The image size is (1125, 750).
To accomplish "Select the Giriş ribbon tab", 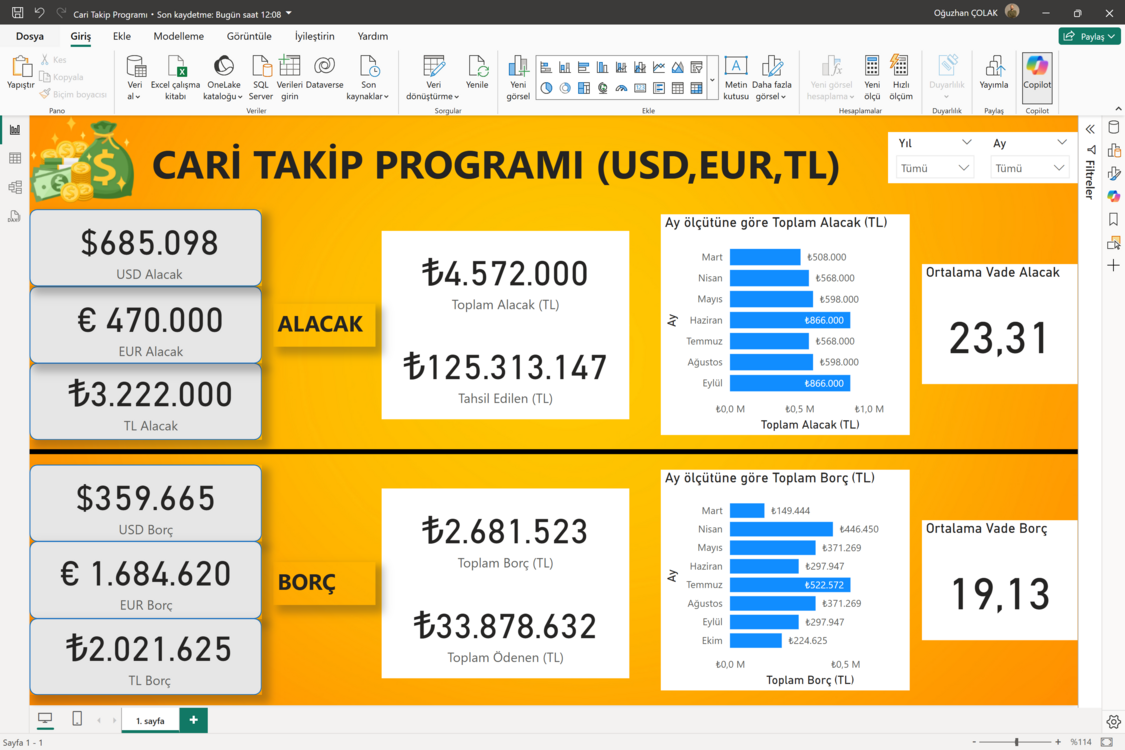I will 80,36.
